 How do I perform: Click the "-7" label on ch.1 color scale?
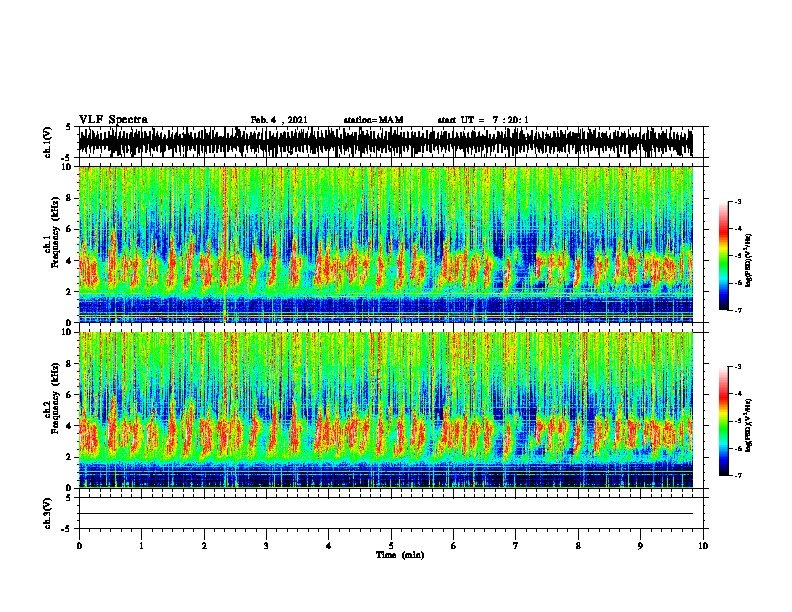point(737,310)
